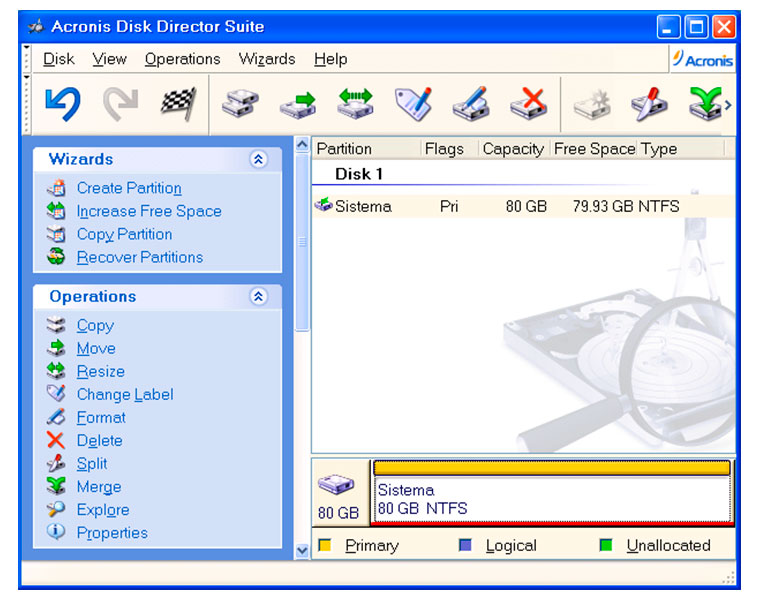Sort by the Free Space column header
This screenshot has width=760, height=600.
(x=594, y=148)
